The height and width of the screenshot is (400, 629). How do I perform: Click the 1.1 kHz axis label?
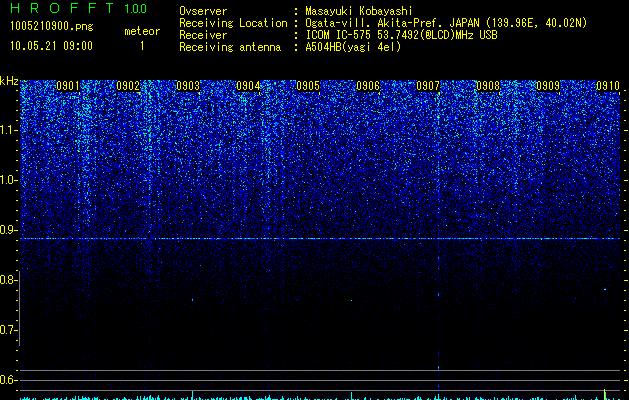coord(8,130)
